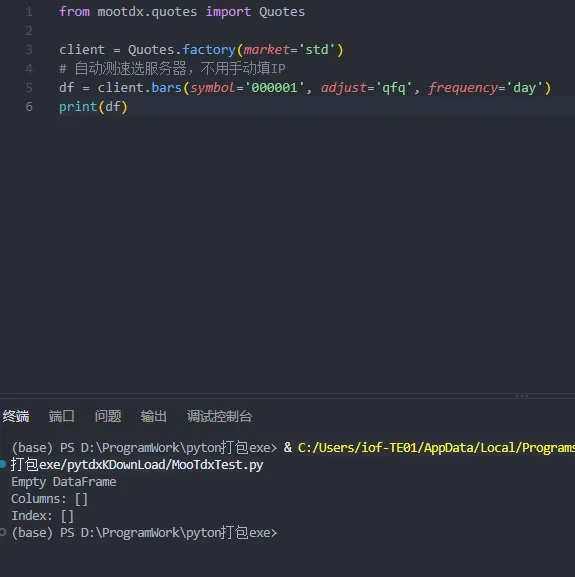Click the blue command marker dot in terminal
575x577 pixels.
(x=2, y=464)
